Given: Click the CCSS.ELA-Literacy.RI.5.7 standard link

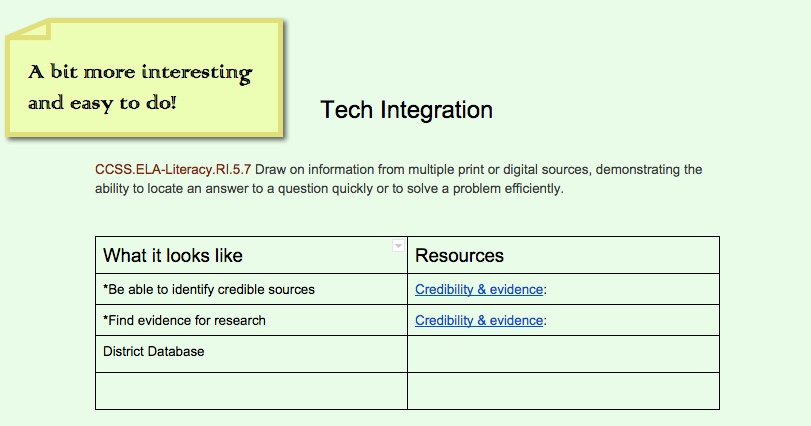Looking at the screenshot, I should click(173, 169).
